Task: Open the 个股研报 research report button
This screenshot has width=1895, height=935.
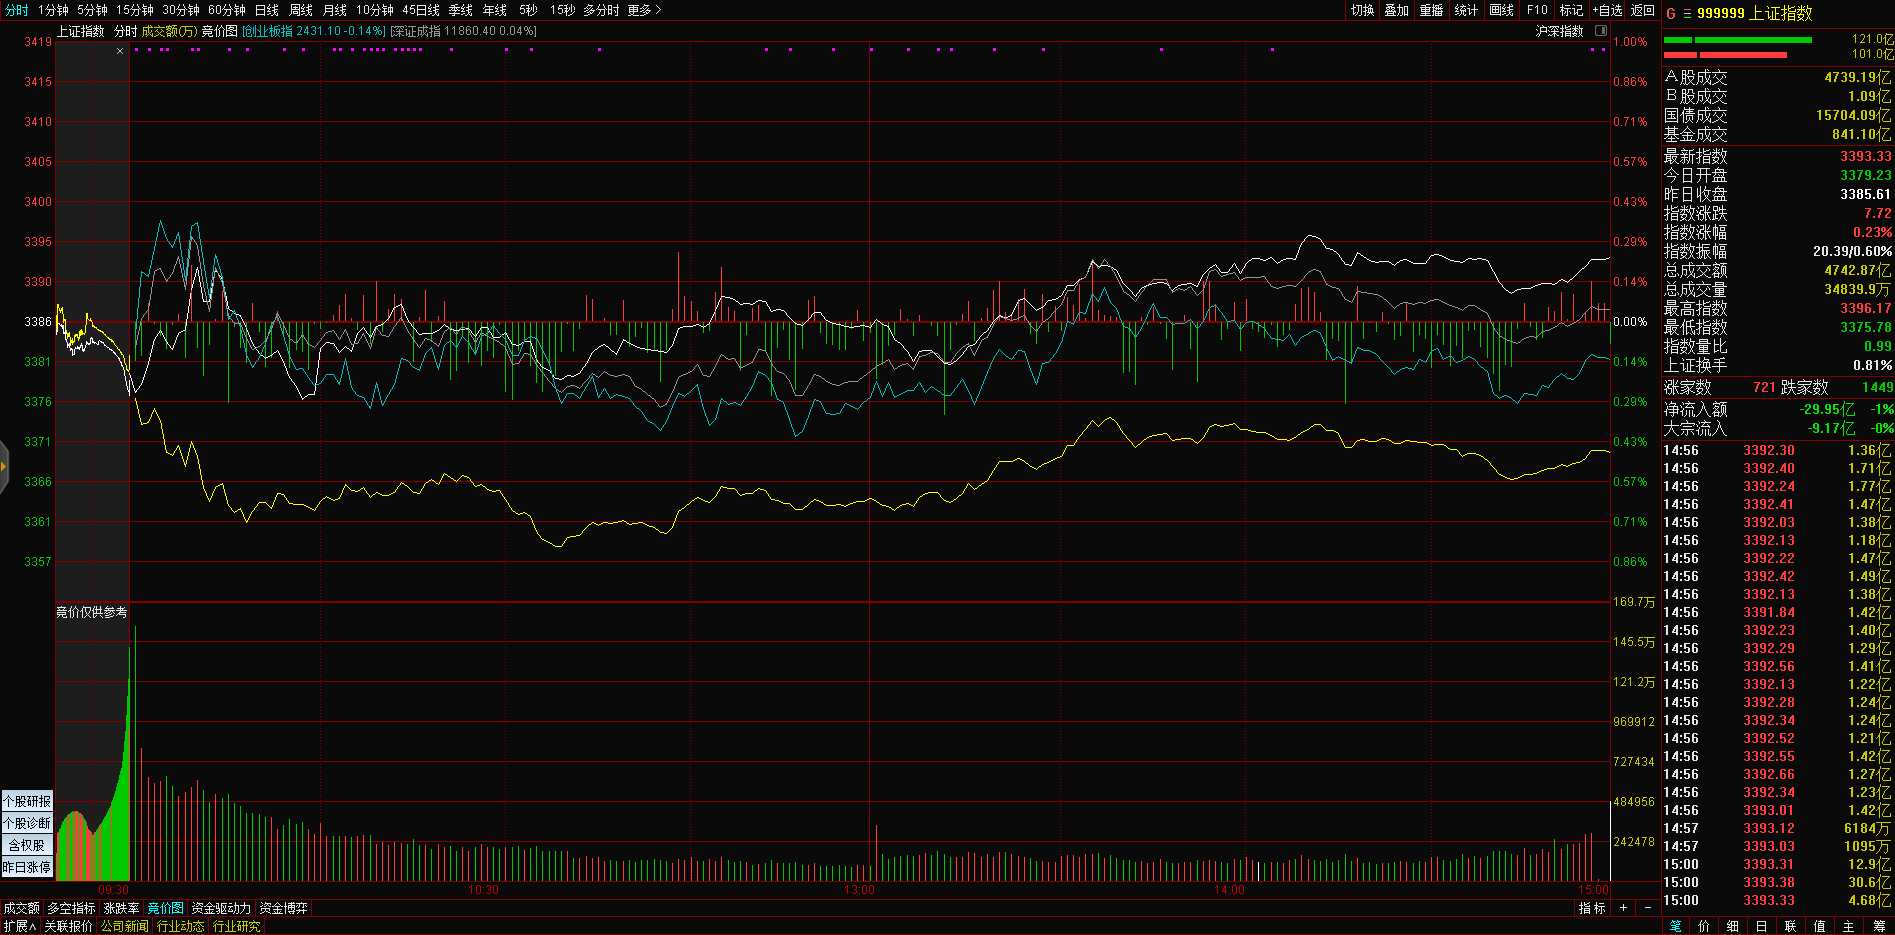Action: pos(27,801)
